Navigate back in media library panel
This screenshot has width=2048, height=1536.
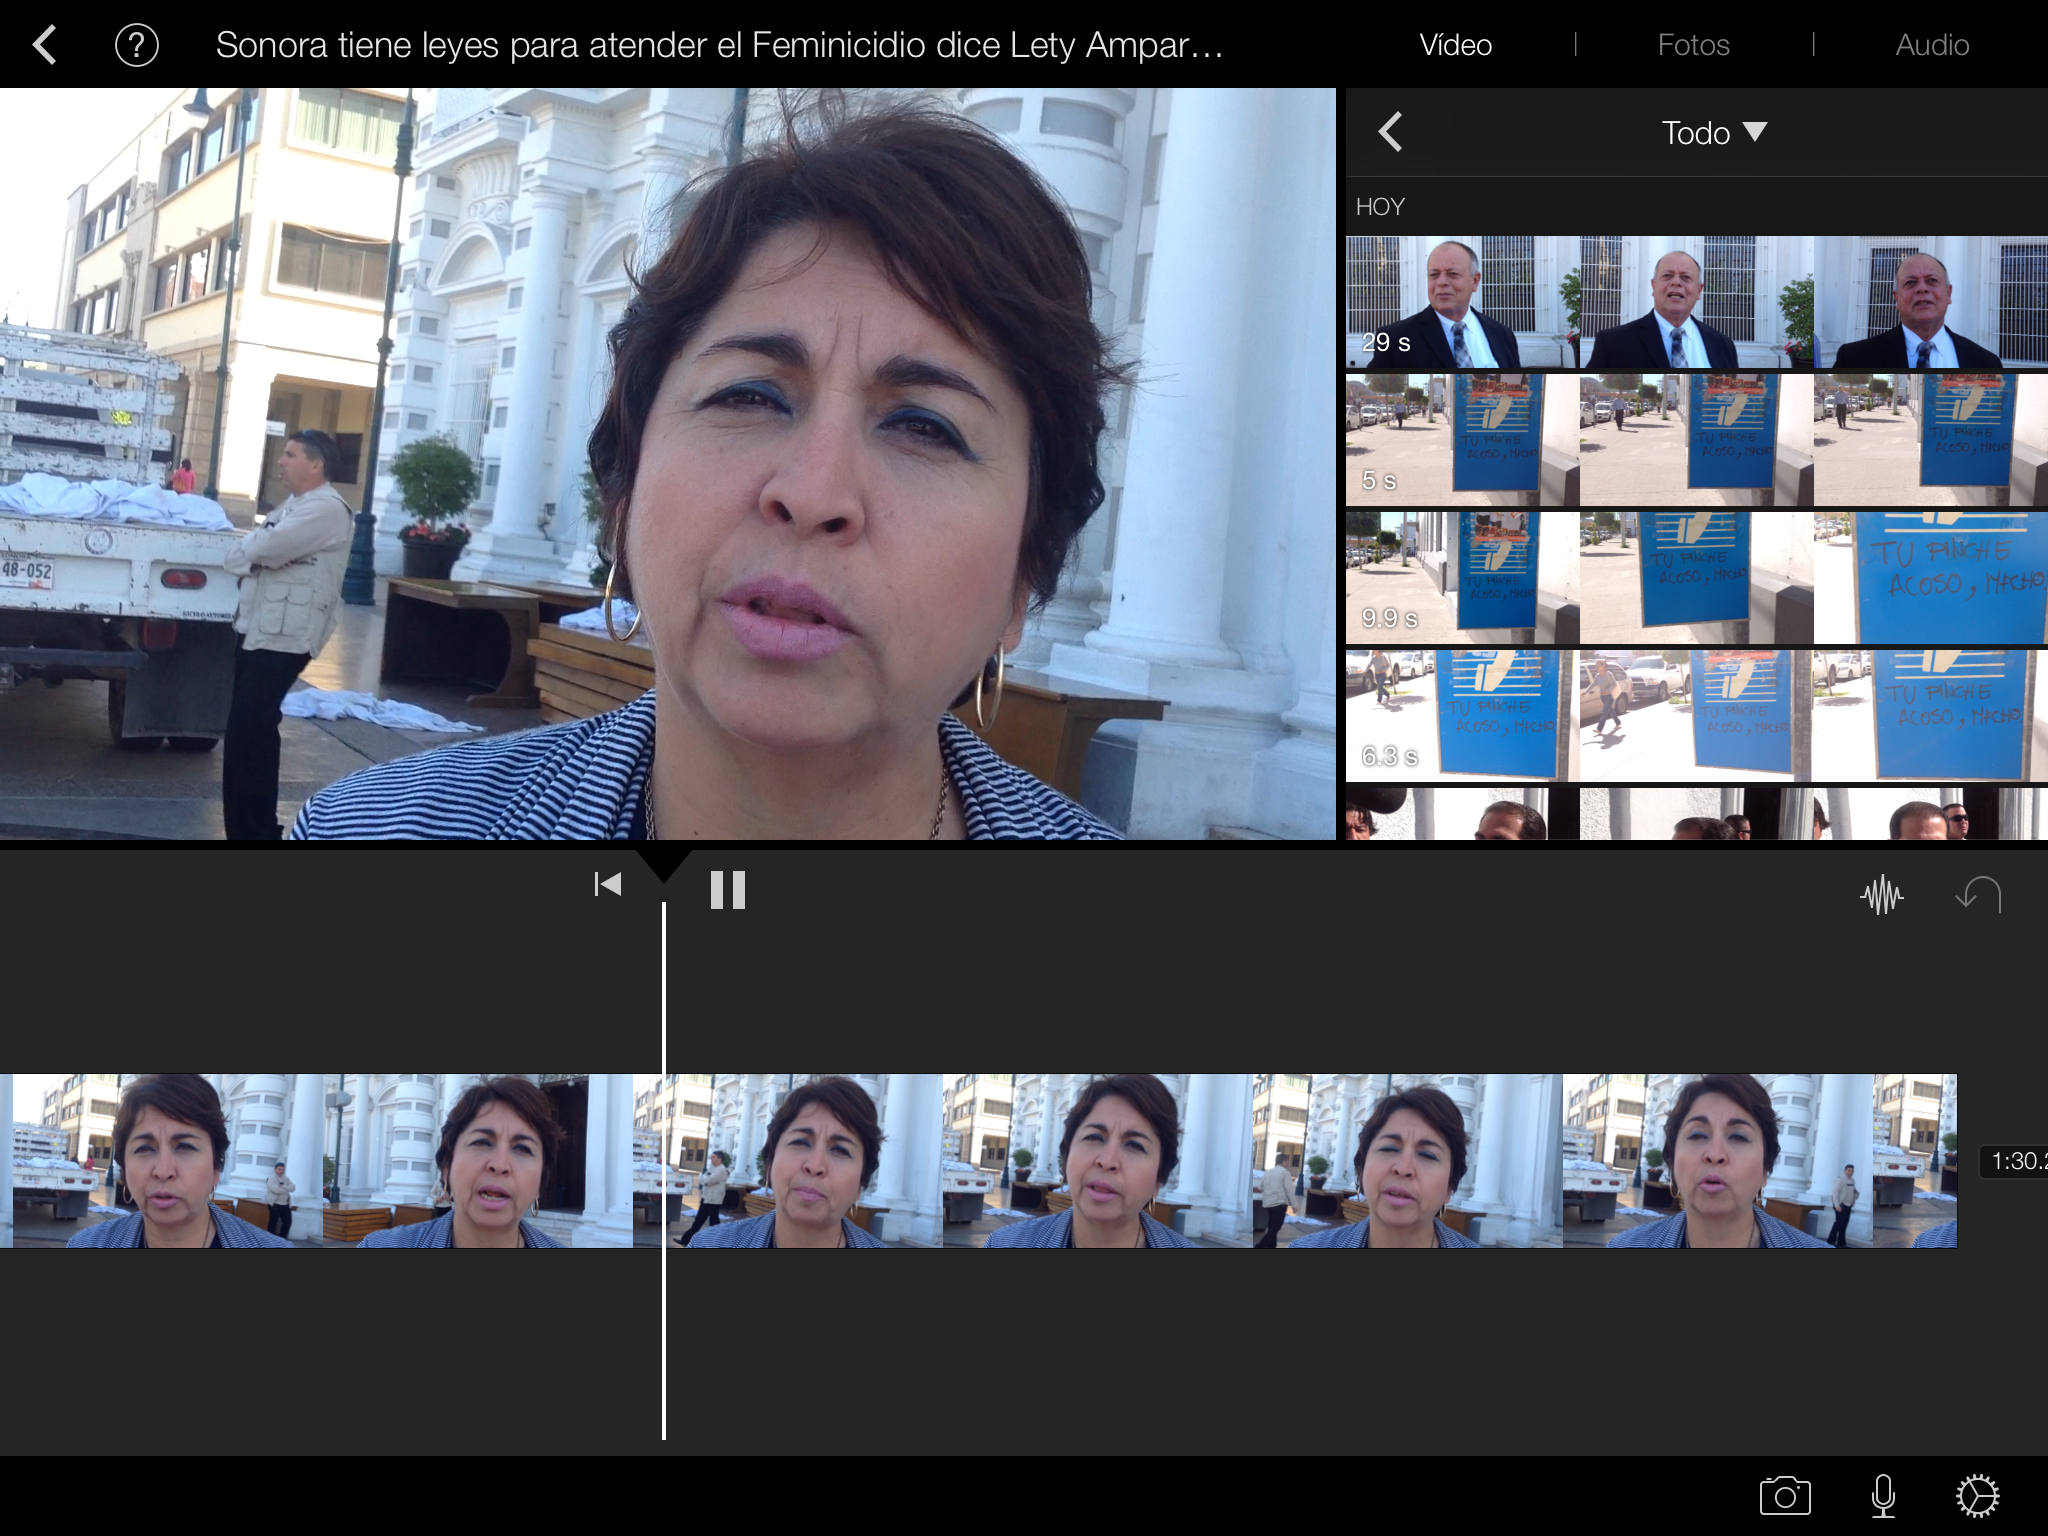click(x=1390, y=132)
